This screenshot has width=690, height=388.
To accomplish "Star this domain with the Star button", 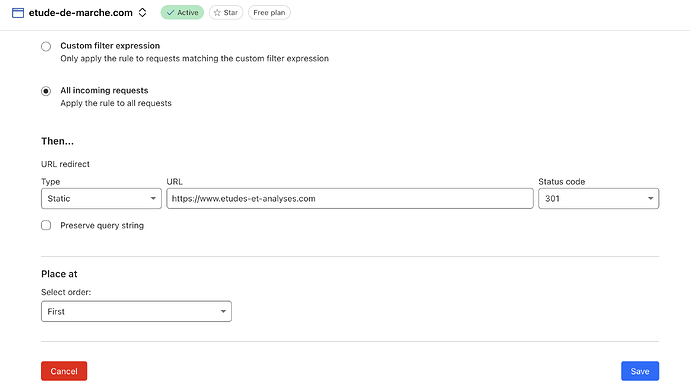I will (x=226, y=12).
